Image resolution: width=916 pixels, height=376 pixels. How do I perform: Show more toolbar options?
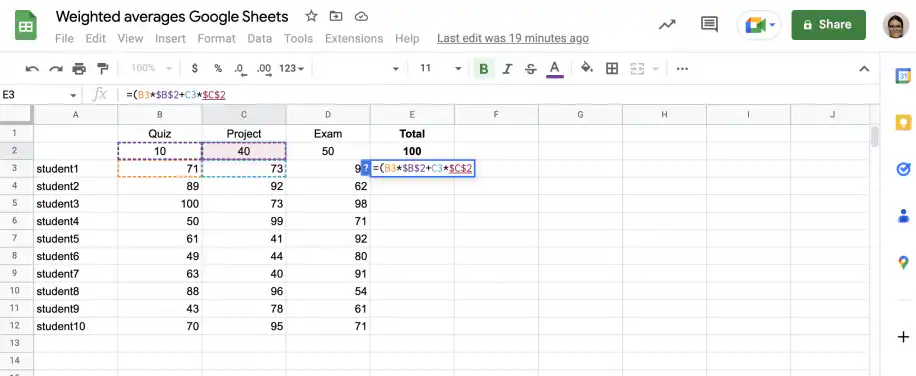click(x=682, y=69)
